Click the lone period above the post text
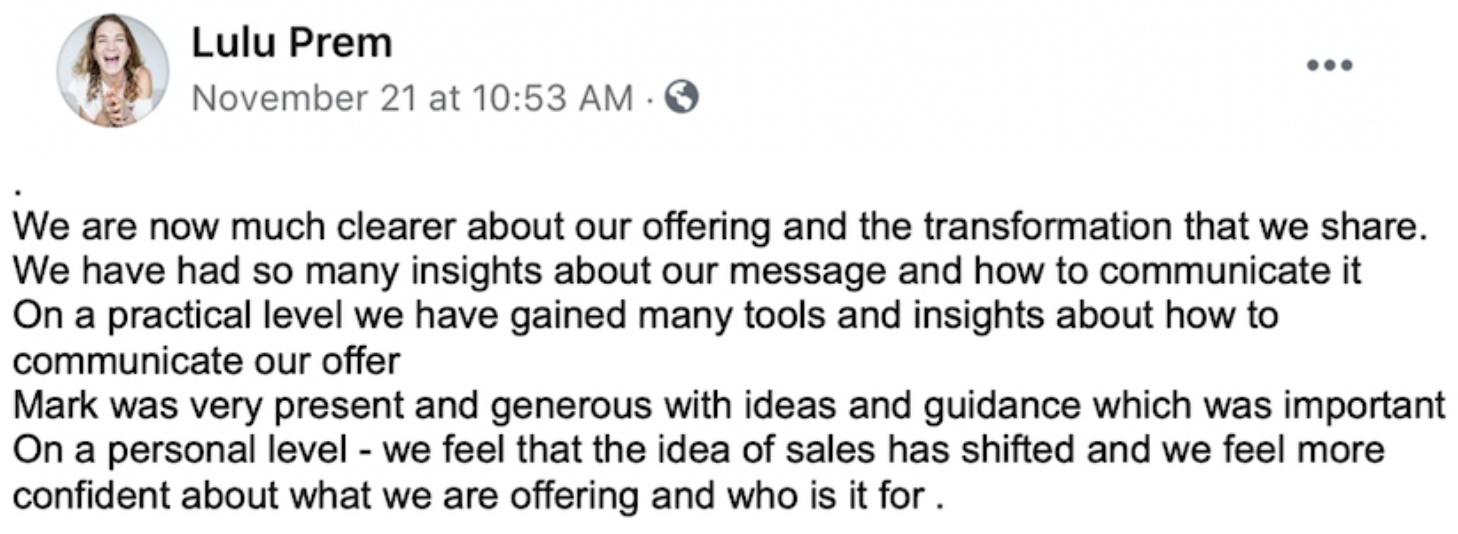The image size is (1458, 534). 18,186
